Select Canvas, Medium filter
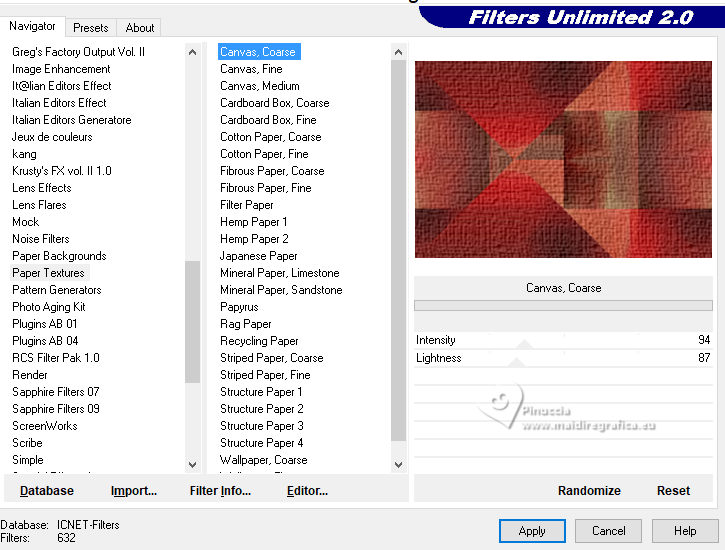The width and height of the screenshot is (725, 550). 260,86
